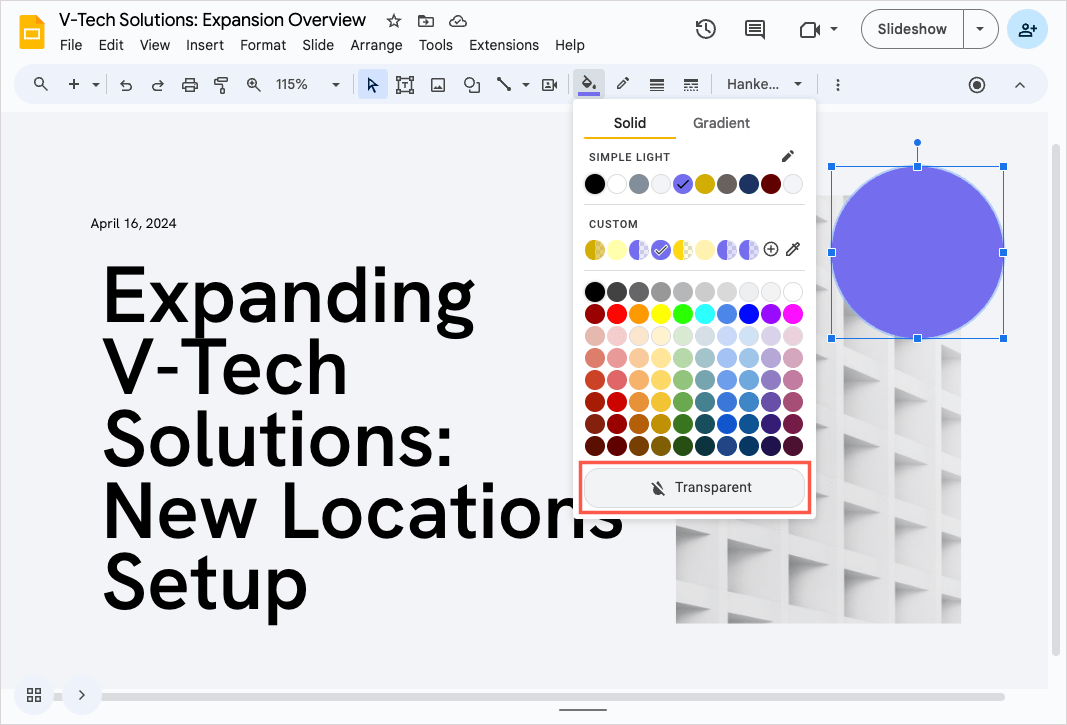1067x725 pixels.
Task: Click the border color pencil icon
Action: (622, 85)
